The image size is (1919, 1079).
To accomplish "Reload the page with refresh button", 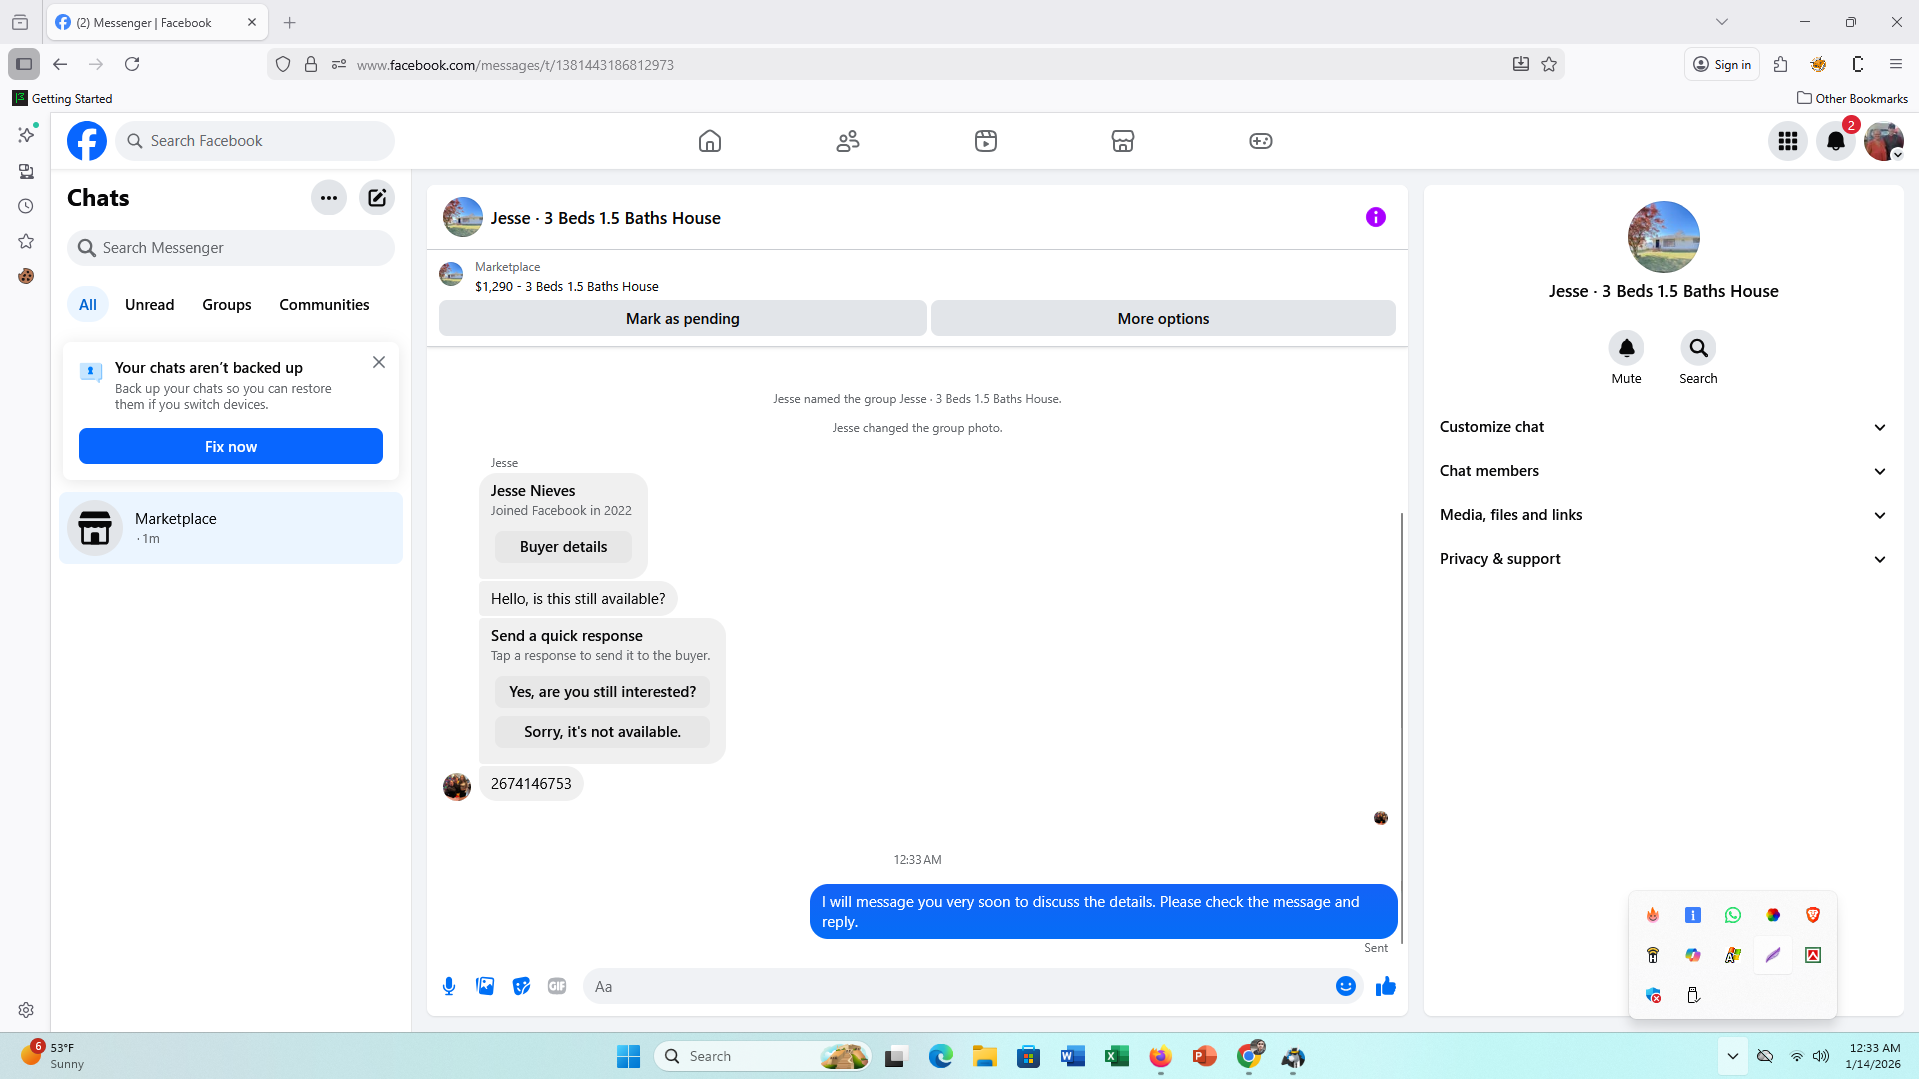I will 132,64.
